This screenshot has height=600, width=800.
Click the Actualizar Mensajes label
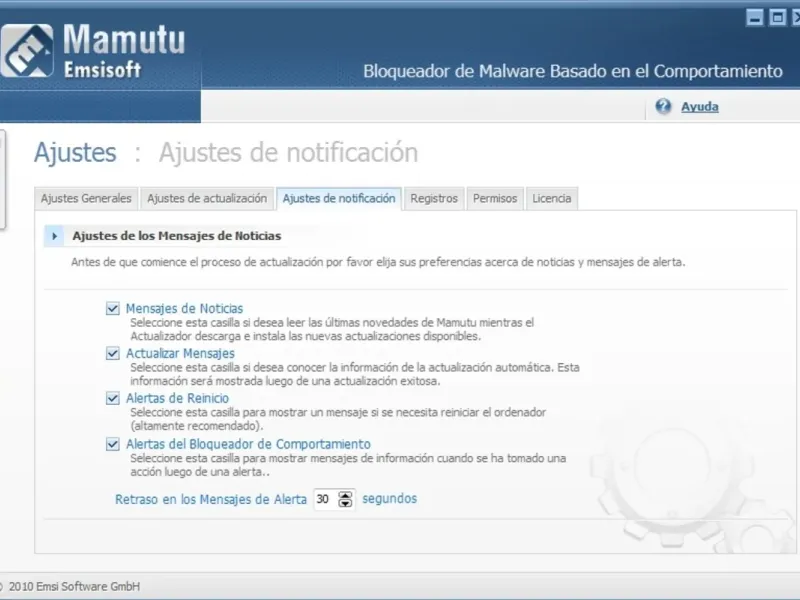click(x=180, y=354)
